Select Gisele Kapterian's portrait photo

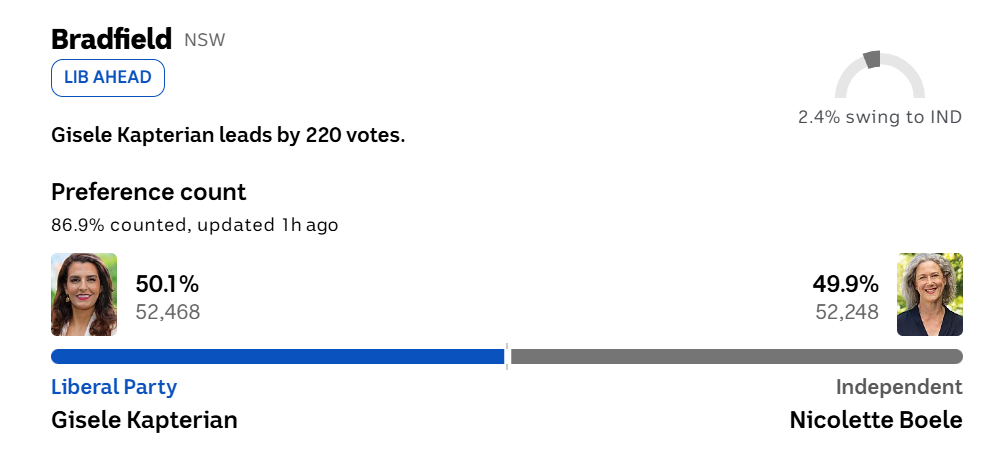[x=84, y=294]
